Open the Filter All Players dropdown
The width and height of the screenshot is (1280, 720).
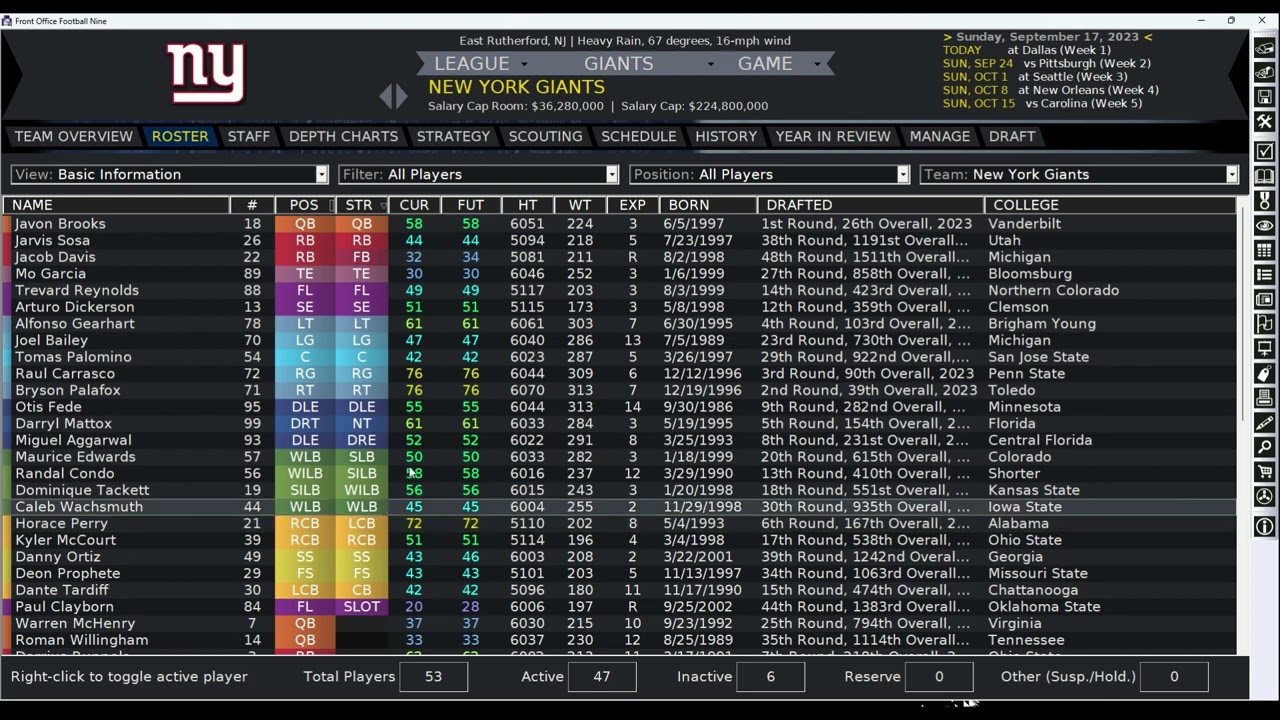[x=479, y=174]
